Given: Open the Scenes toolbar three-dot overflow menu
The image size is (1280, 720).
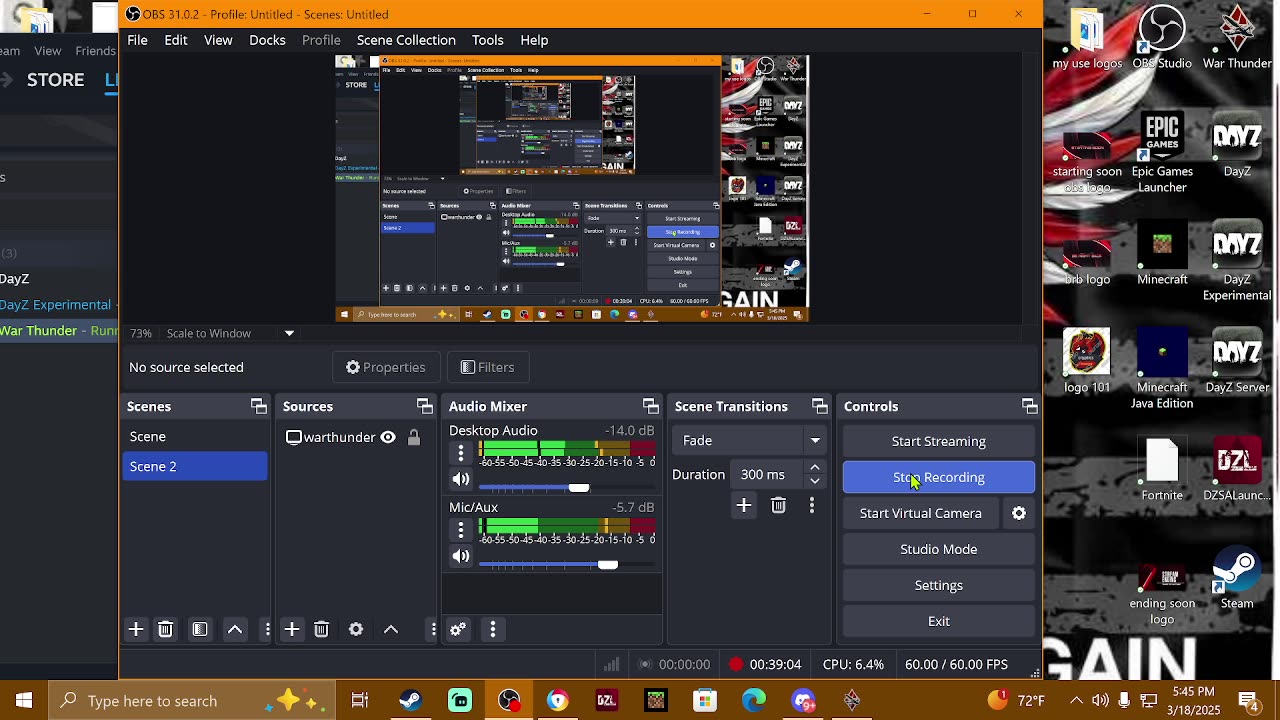Looking at the screenshot, I should pyautogui.click(x=267, y=629).
